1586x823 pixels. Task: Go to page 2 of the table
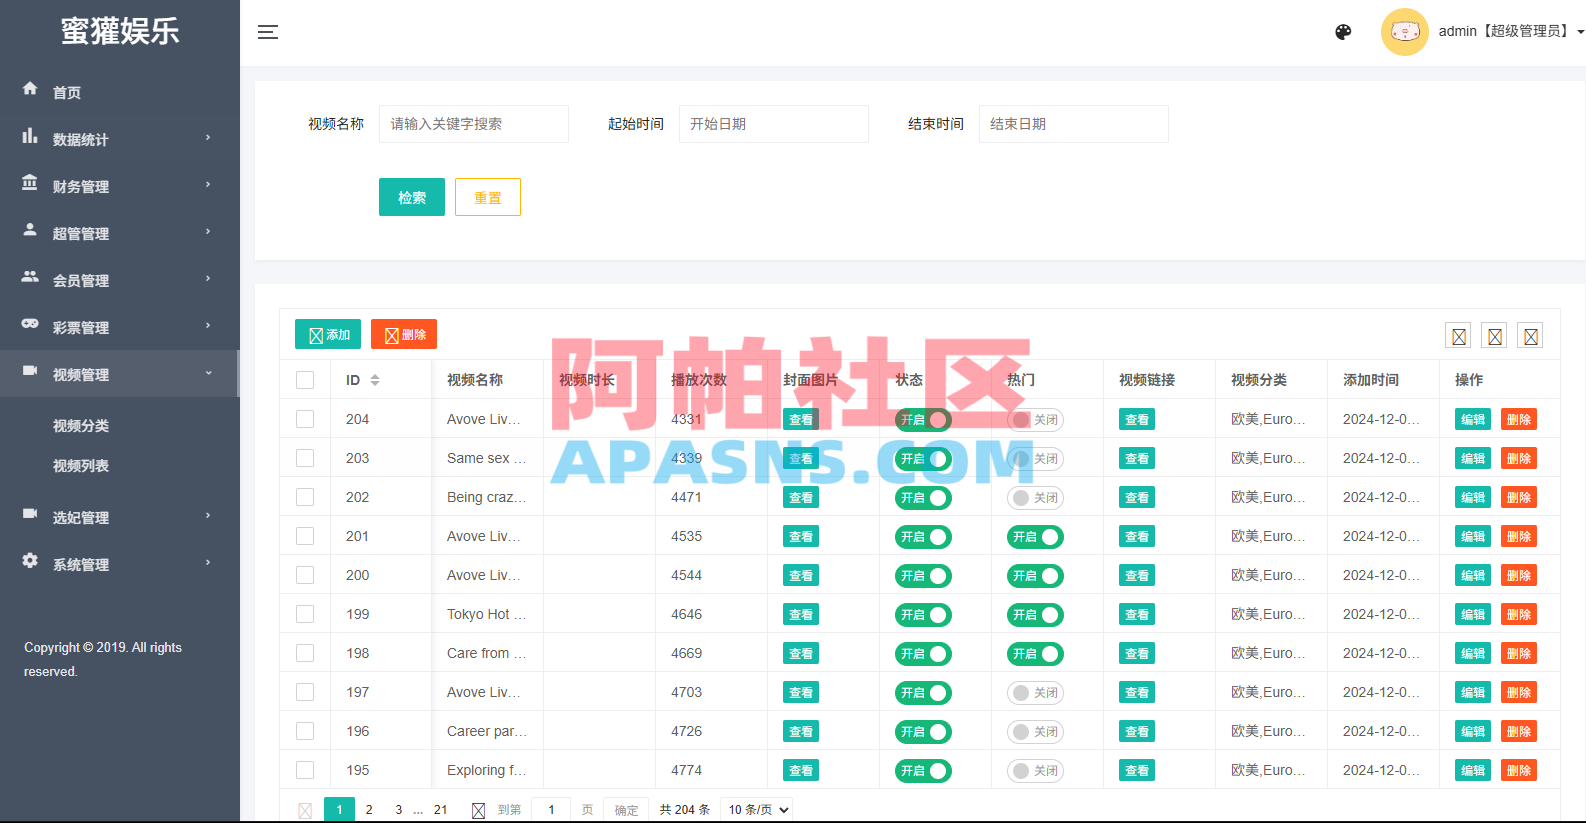point(369,810)
